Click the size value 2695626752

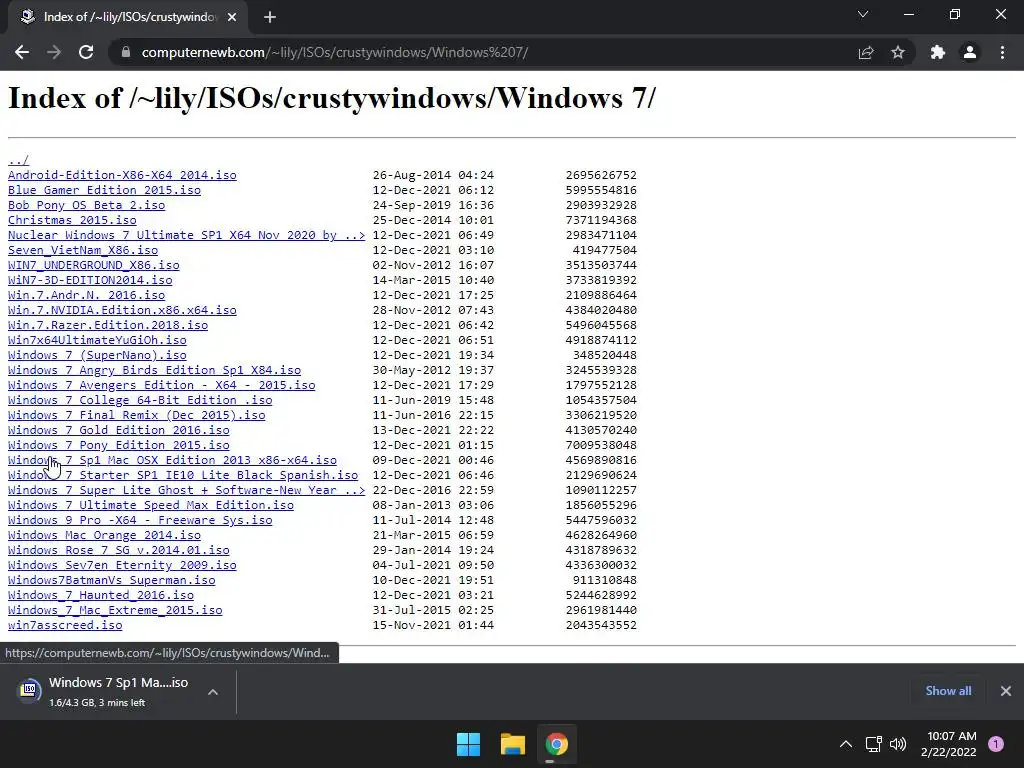[601, 175]
